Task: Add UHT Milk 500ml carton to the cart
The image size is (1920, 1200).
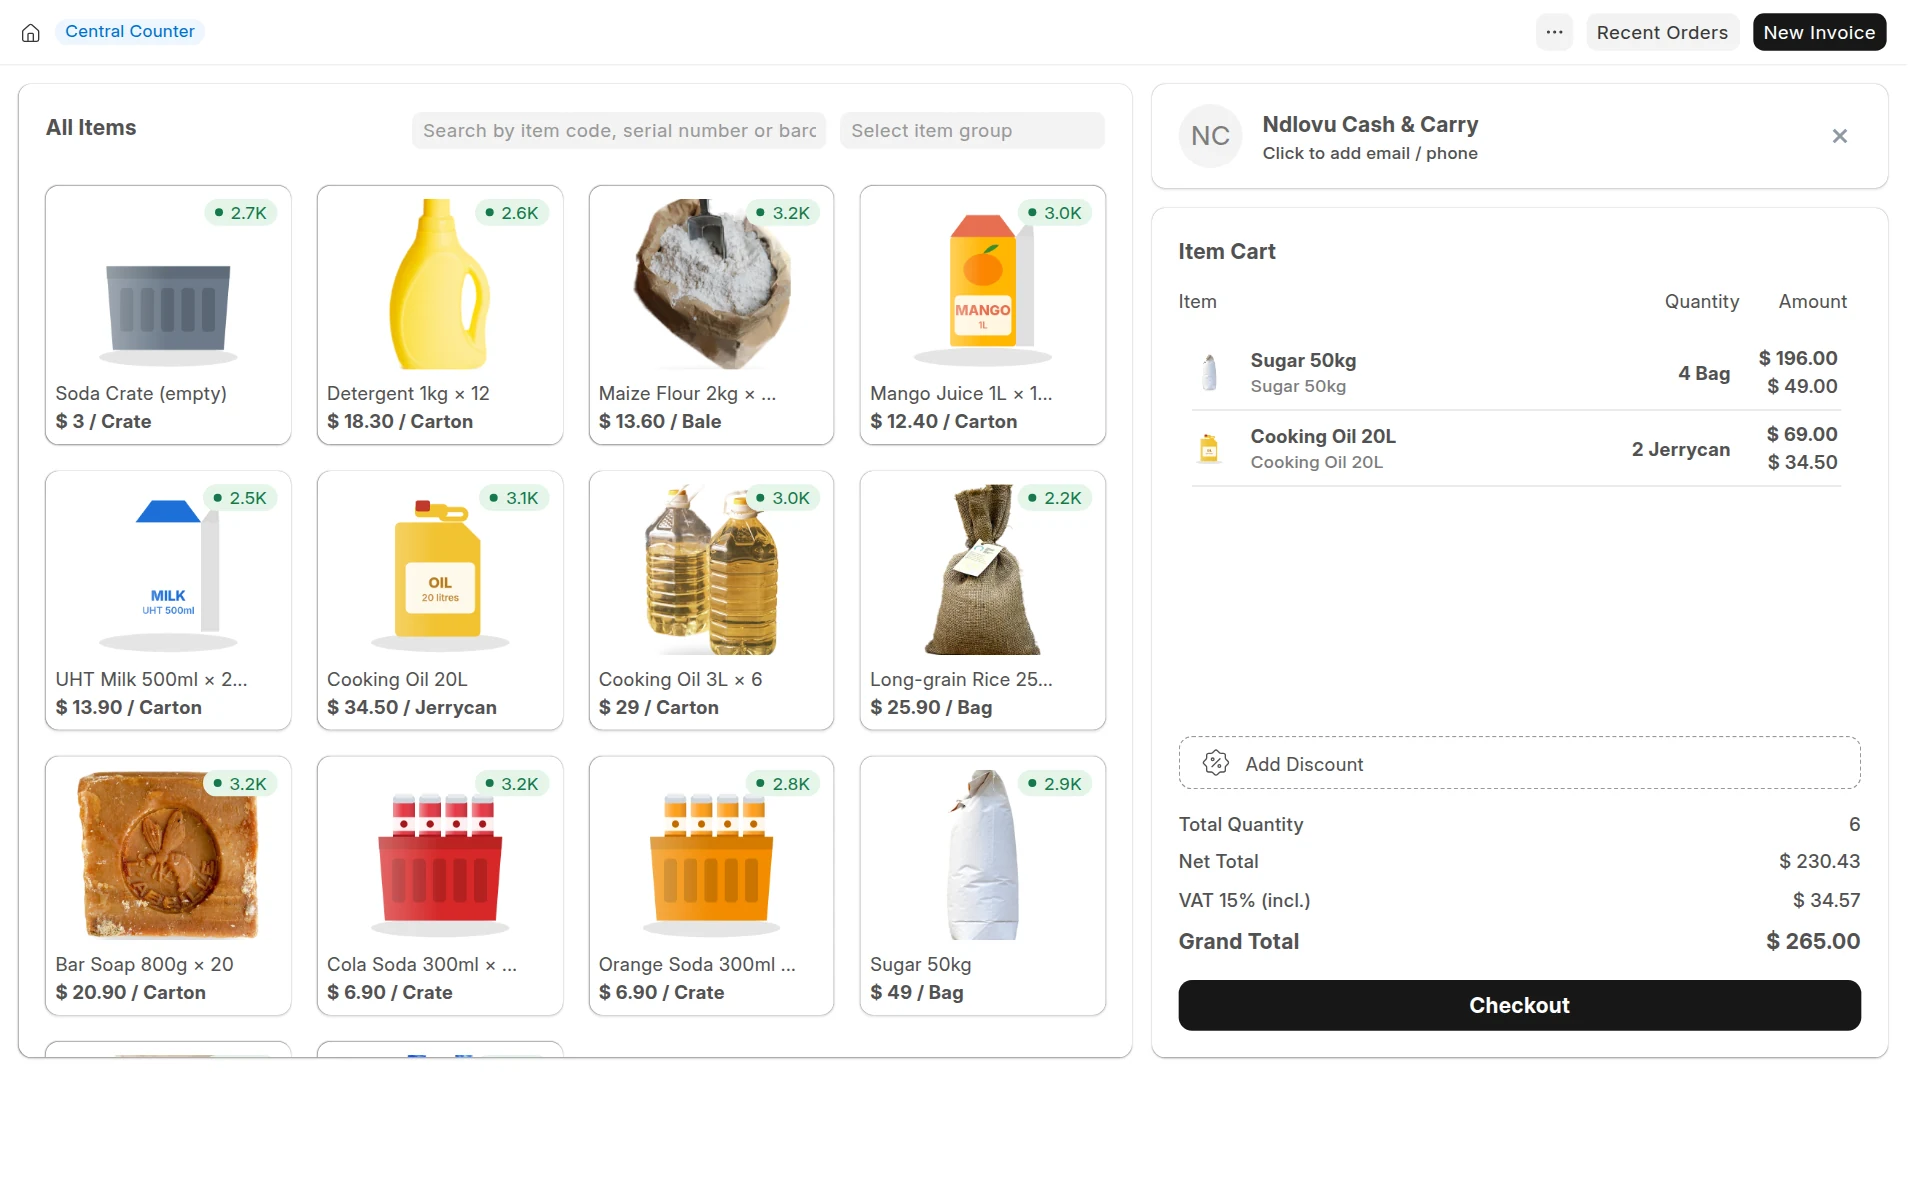Action: tap(168, 600)
